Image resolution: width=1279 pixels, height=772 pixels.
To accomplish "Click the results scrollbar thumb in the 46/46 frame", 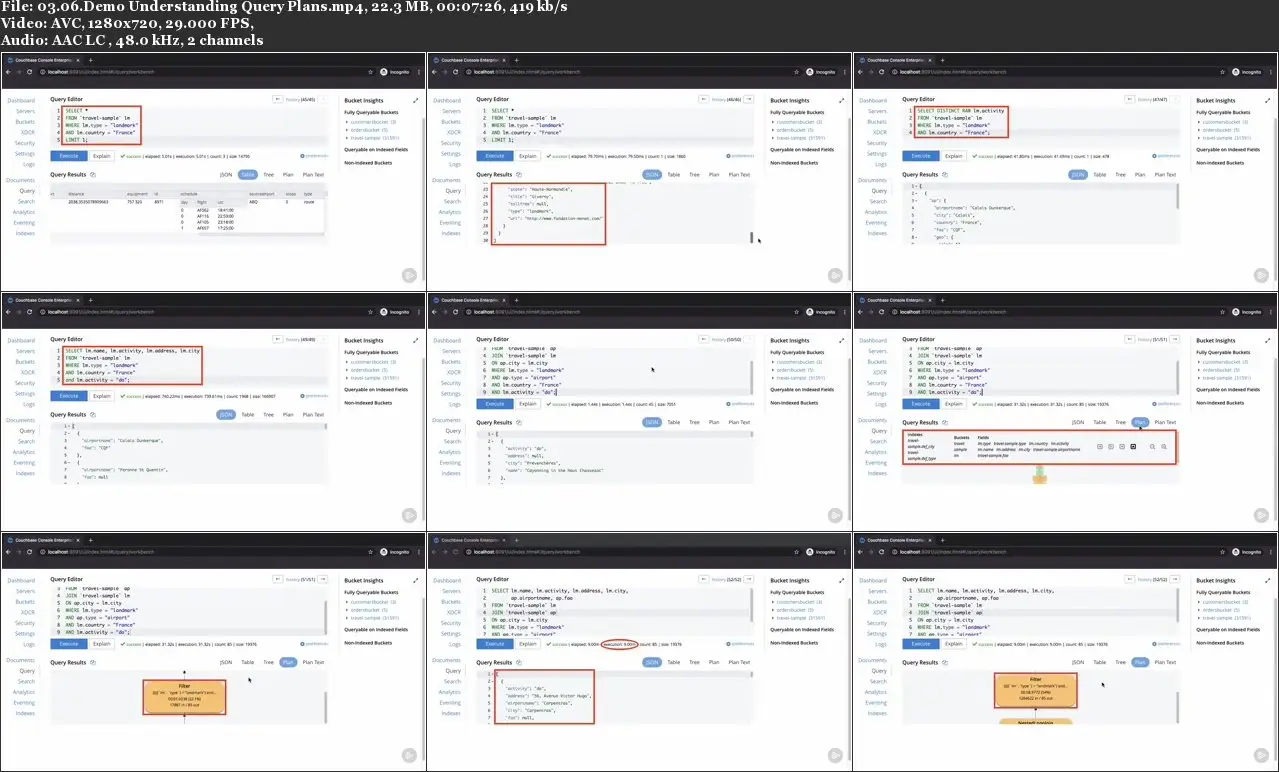I will (751, 237).
